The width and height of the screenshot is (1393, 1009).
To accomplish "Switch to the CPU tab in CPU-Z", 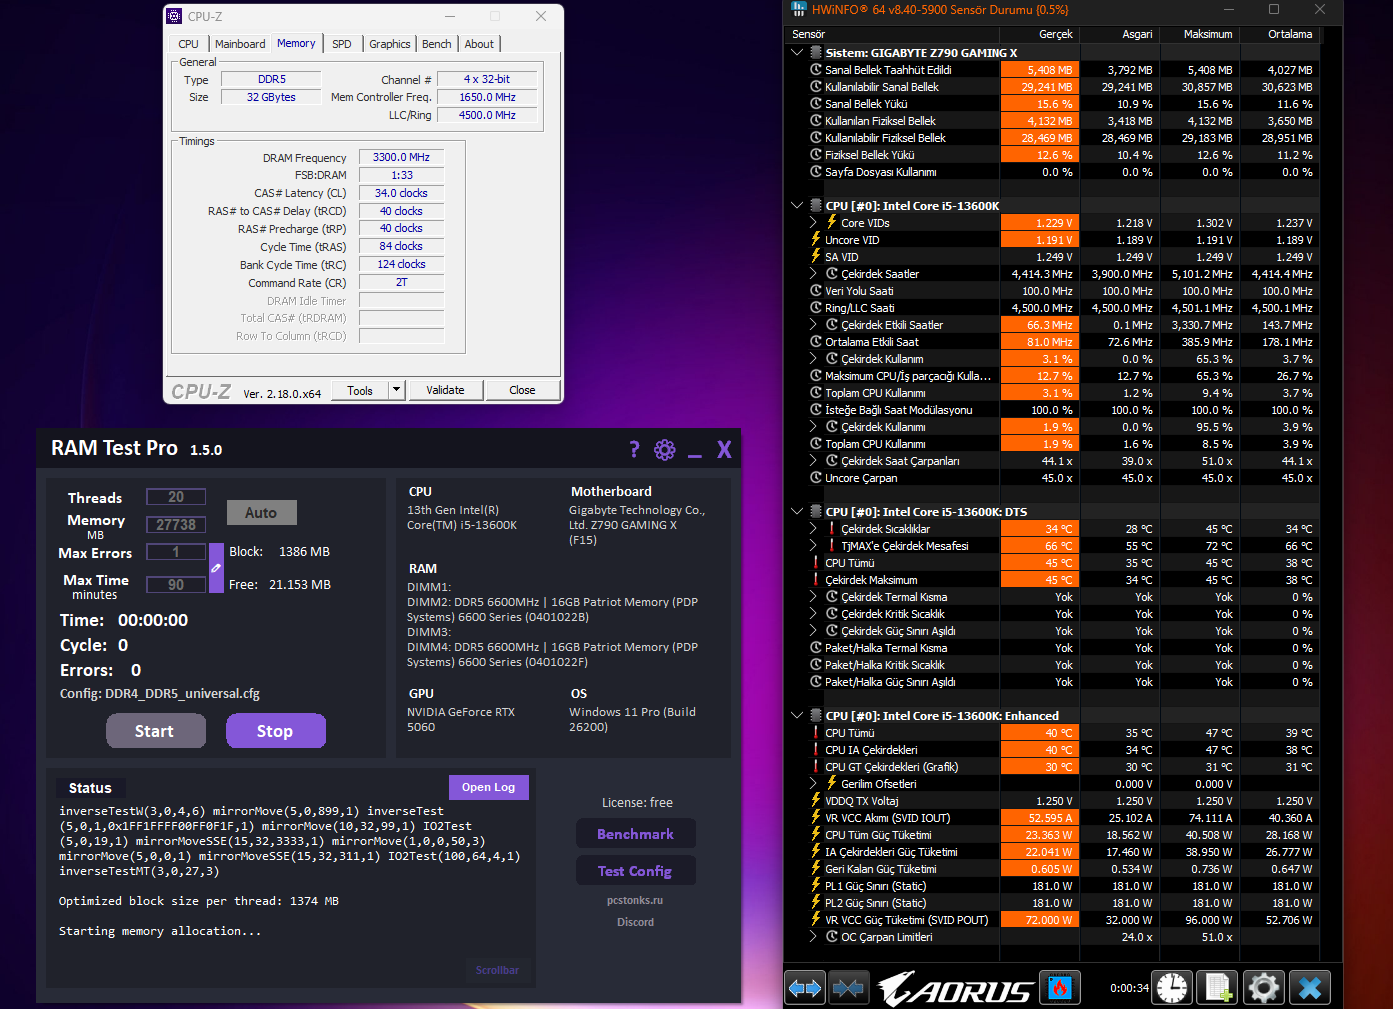I will [x=189, y=44].
